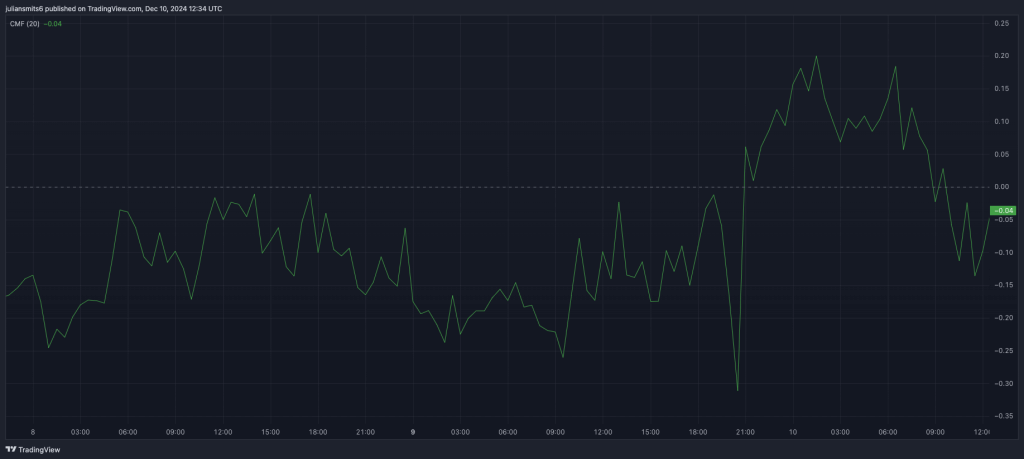Click the 15:00 label between dates 8 and 9
Image resolution: width=1024 pixels, height=459 pixels.
tap(270, 432)
